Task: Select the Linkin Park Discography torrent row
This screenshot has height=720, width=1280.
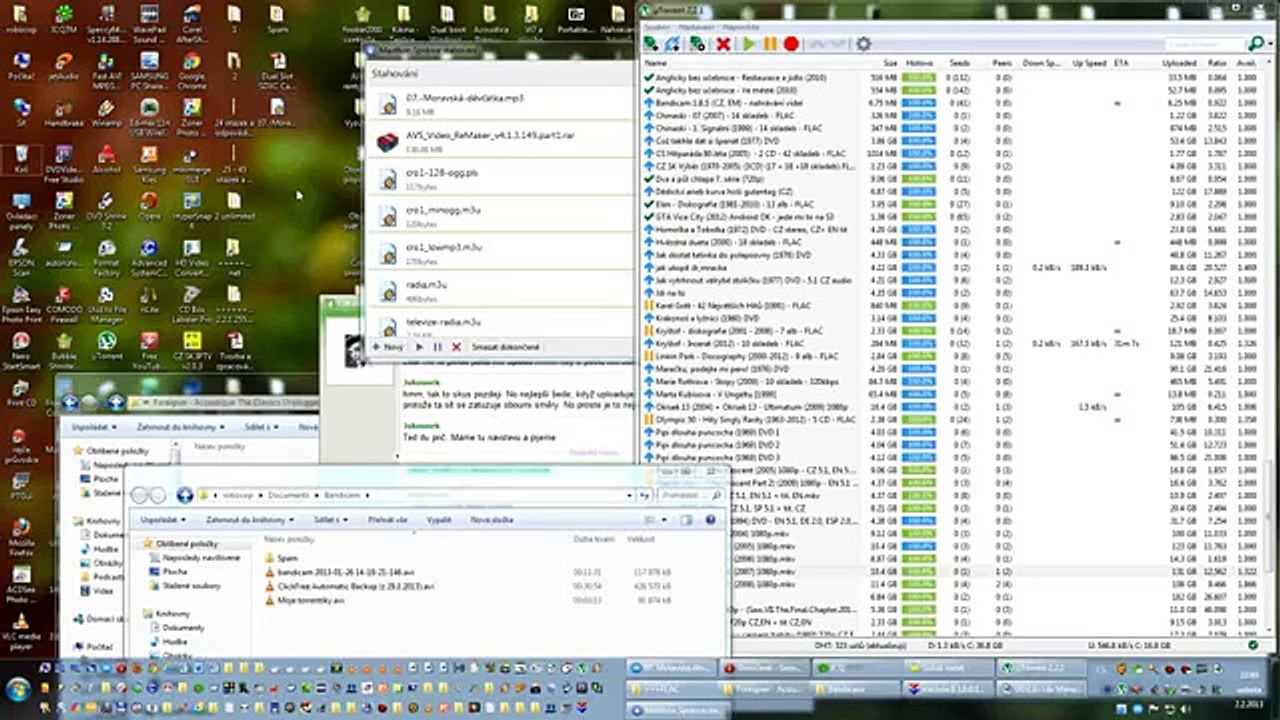Action: coord(950,355)
